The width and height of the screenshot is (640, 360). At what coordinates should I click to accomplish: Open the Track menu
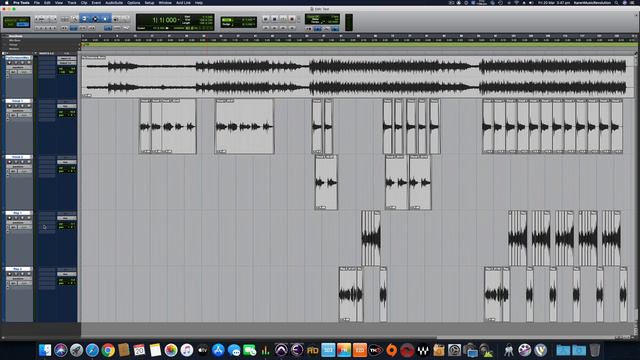pos(72,2)
